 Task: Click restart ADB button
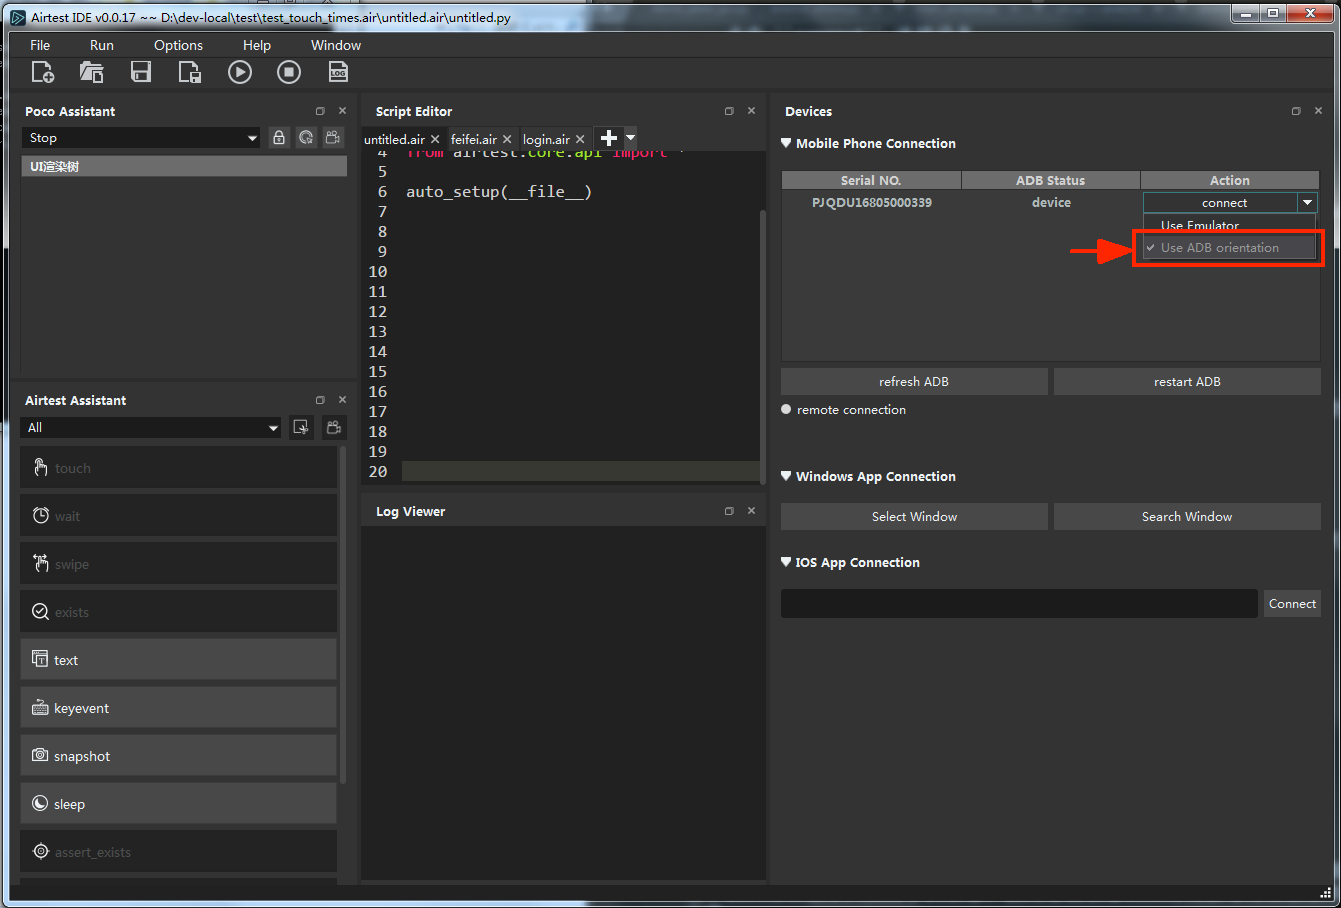[1187, 381]
